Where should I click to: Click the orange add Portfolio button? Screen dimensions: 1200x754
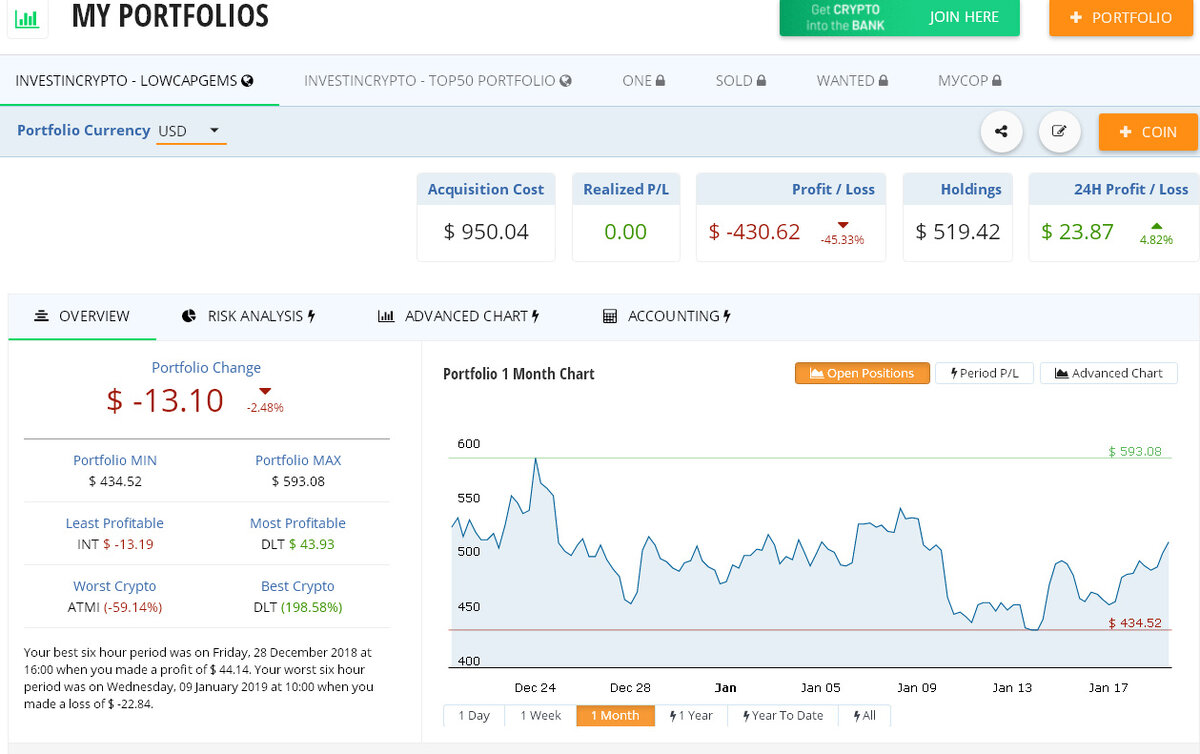(1121, 18)
